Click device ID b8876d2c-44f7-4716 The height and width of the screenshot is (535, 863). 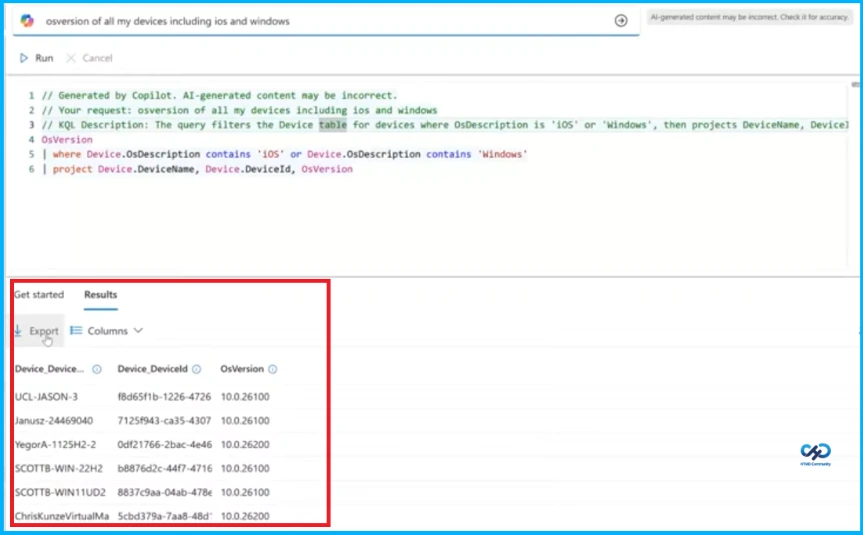[165, 468]
